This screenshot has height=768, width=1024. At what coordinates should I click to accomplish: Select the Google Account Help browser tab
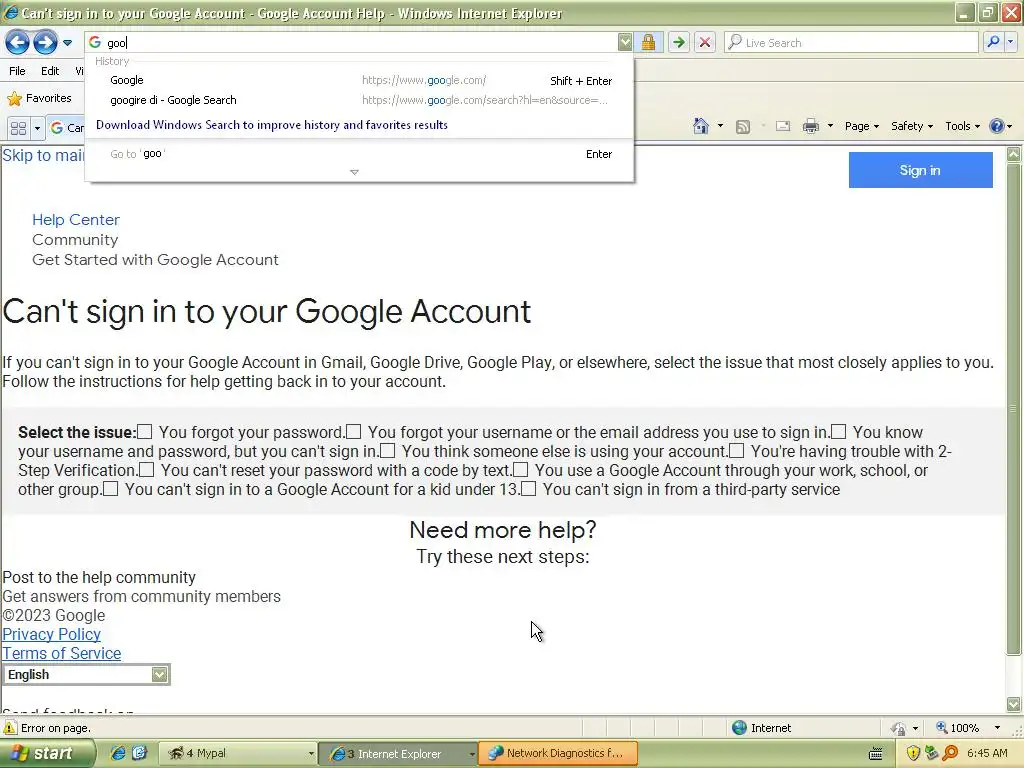[67, 128]
